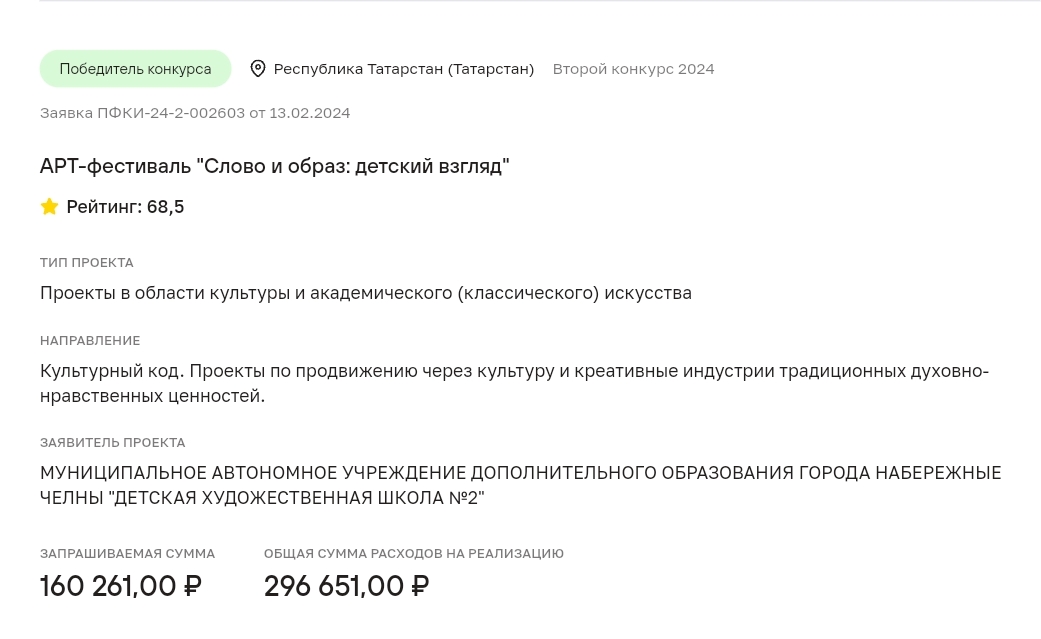The image size is (1041, 639).
Task: Click the "ТИП ПРОЕКТА" heading
Action: [x=86, y=262]
